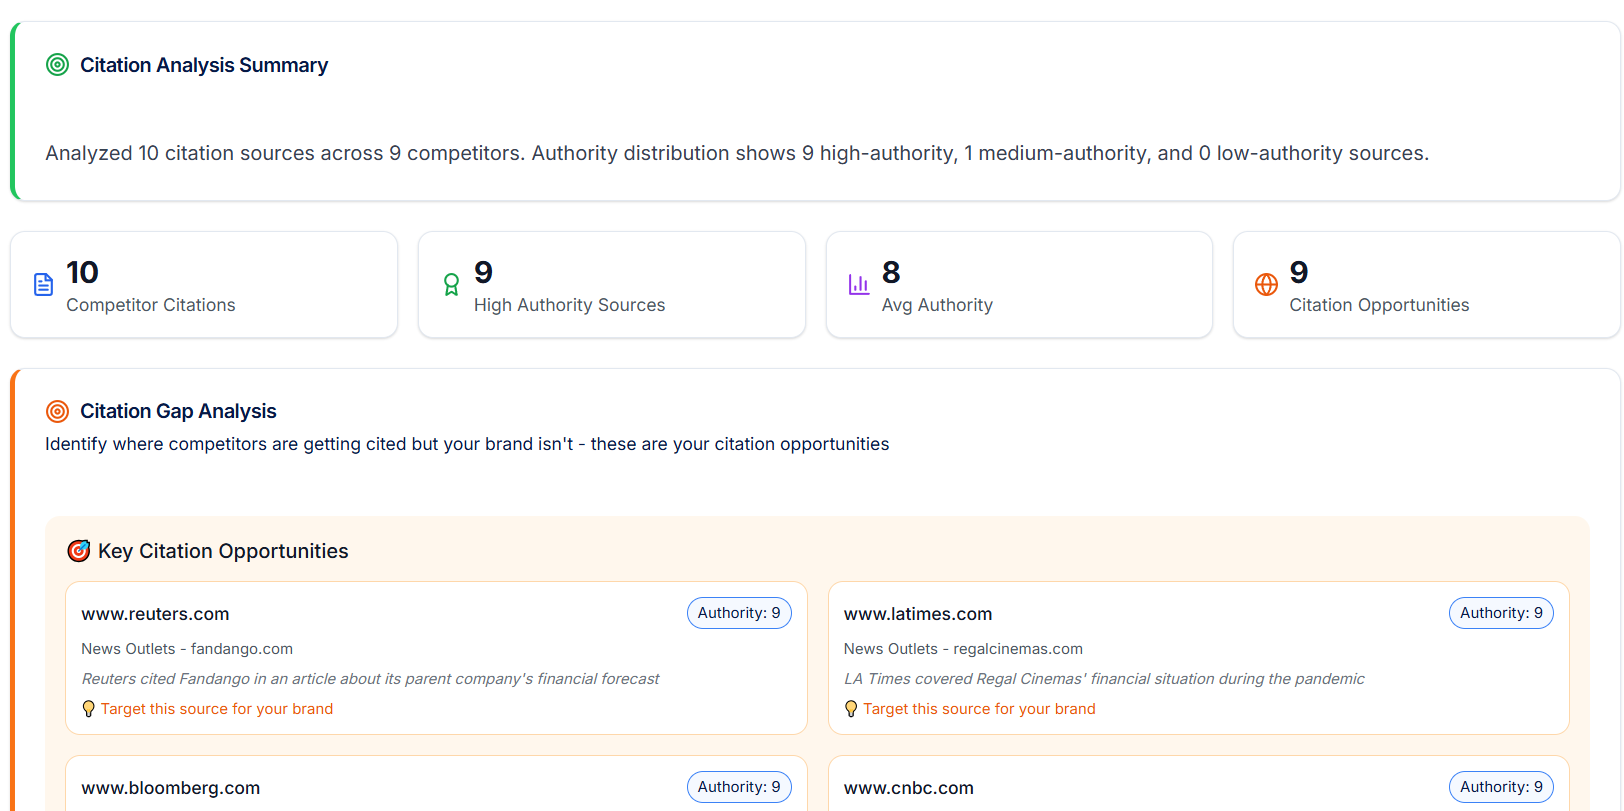Click Target this source under latimes.com

click(x=979, y=709)
